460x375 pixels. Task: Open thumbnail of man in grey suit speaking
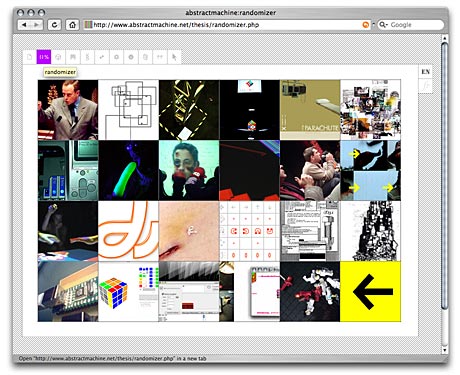pos(68,110)
